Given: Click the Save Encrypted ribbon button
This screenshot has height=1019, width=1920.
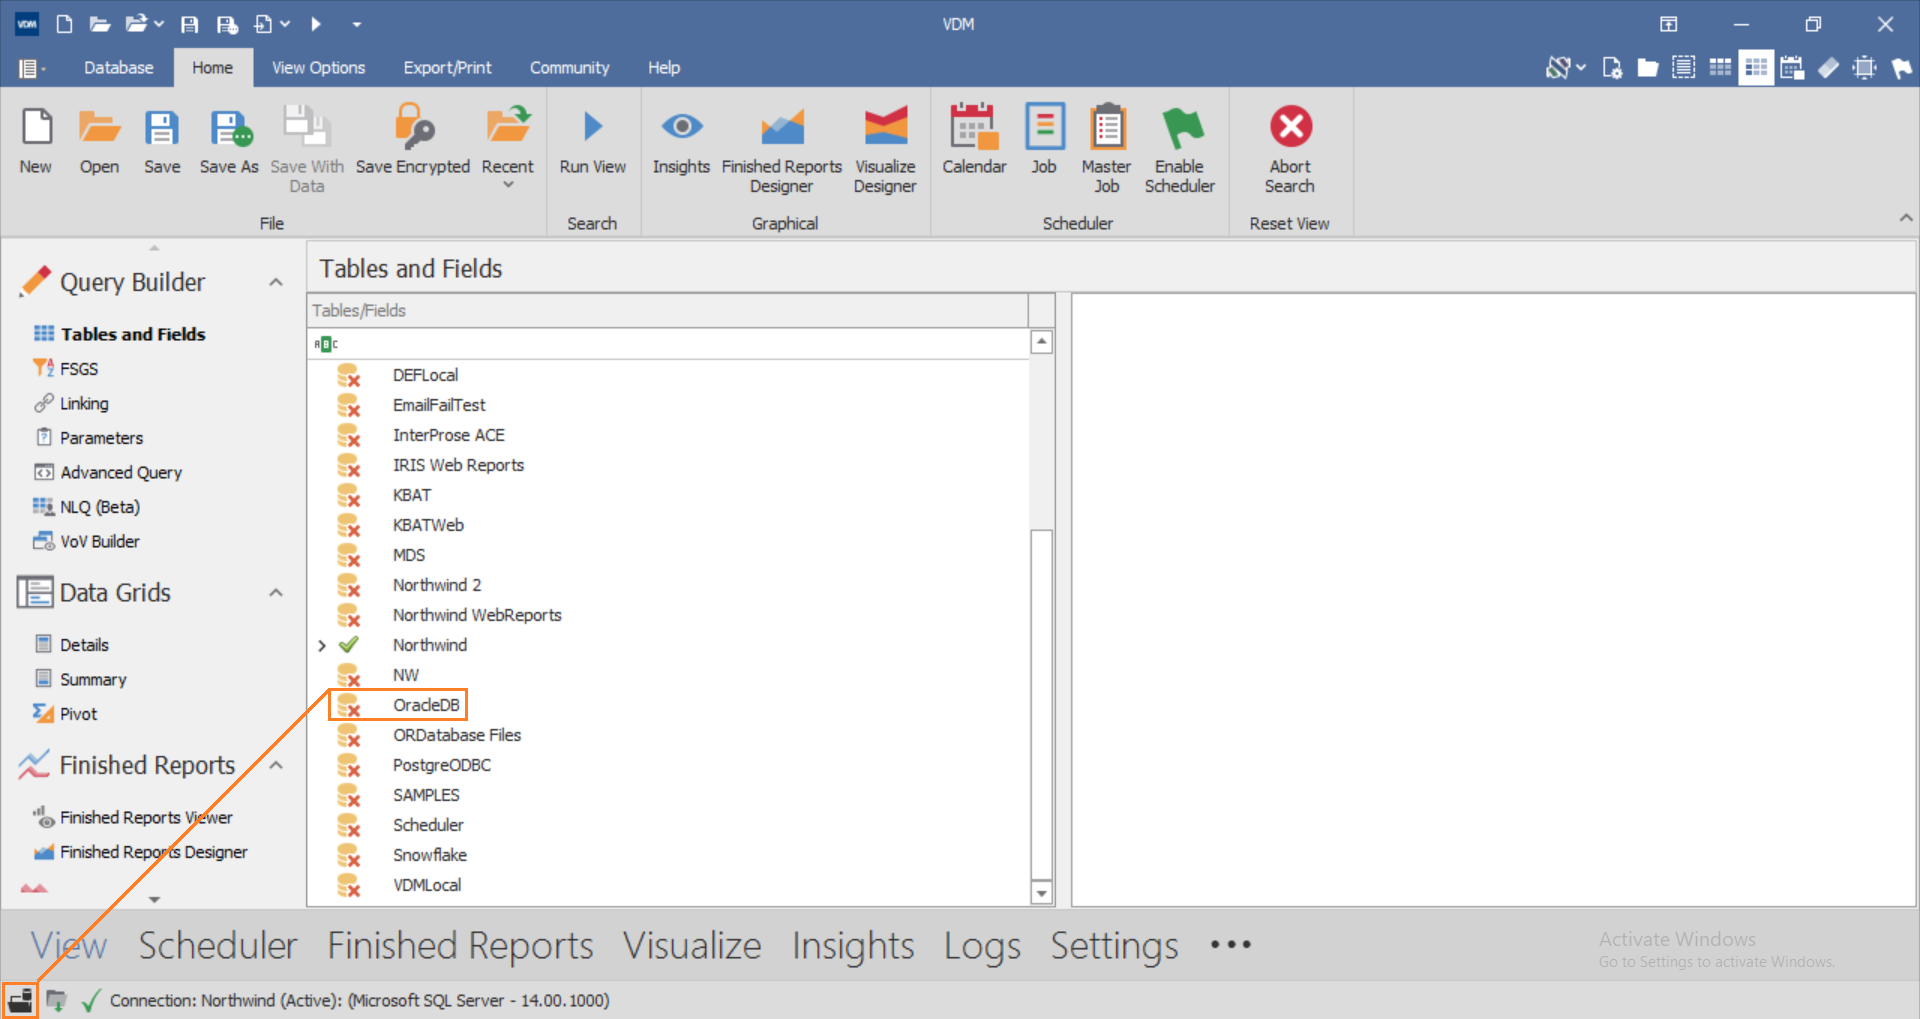Looking at the screenshot, I should (x=413, y=141).
